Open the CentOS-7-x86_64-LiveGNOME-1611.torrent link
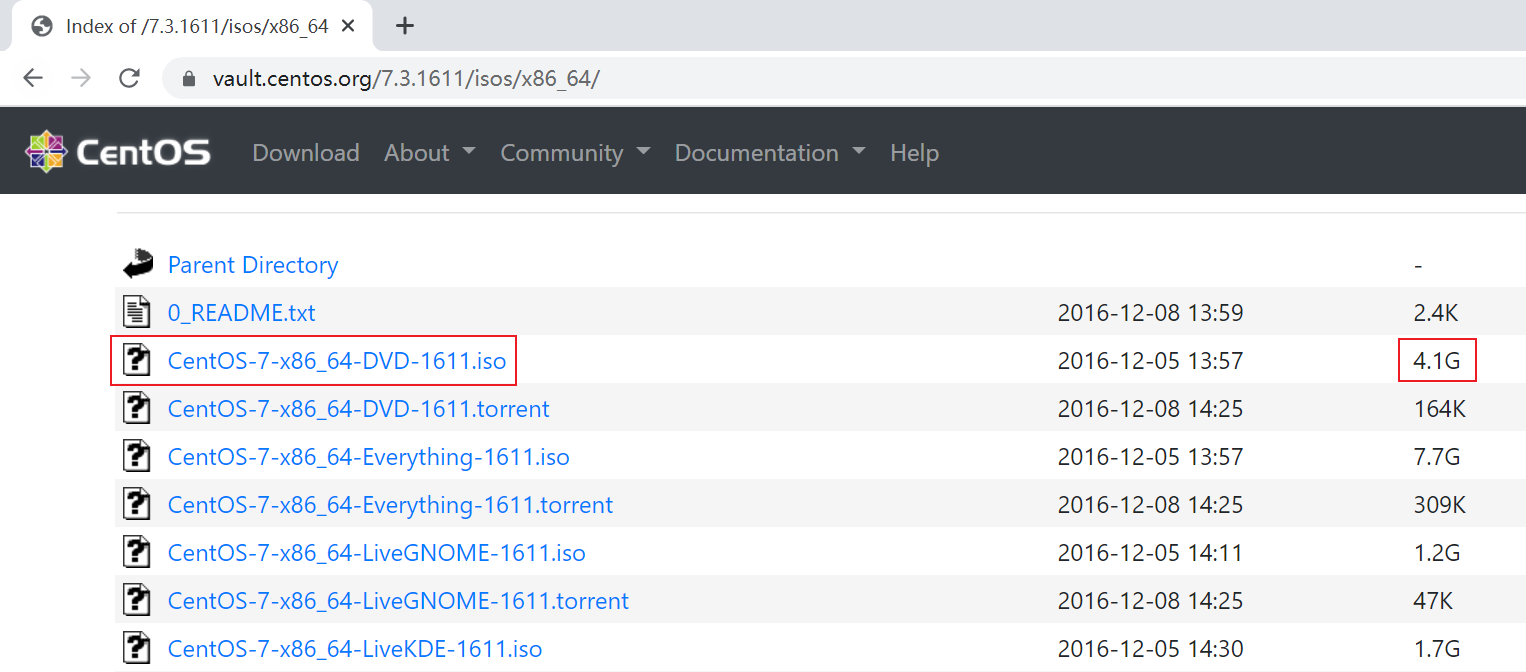This screenshot has height=672, width=1526. click(399, 601)
